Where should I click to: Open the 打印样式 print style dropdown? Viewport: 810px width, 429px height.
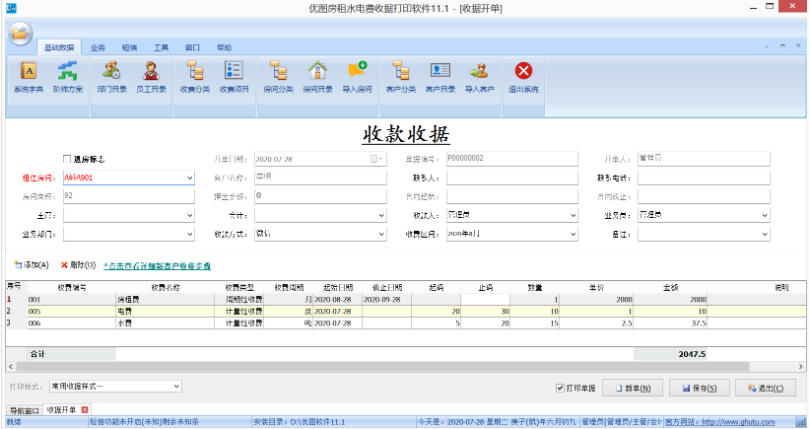(176, 386)
